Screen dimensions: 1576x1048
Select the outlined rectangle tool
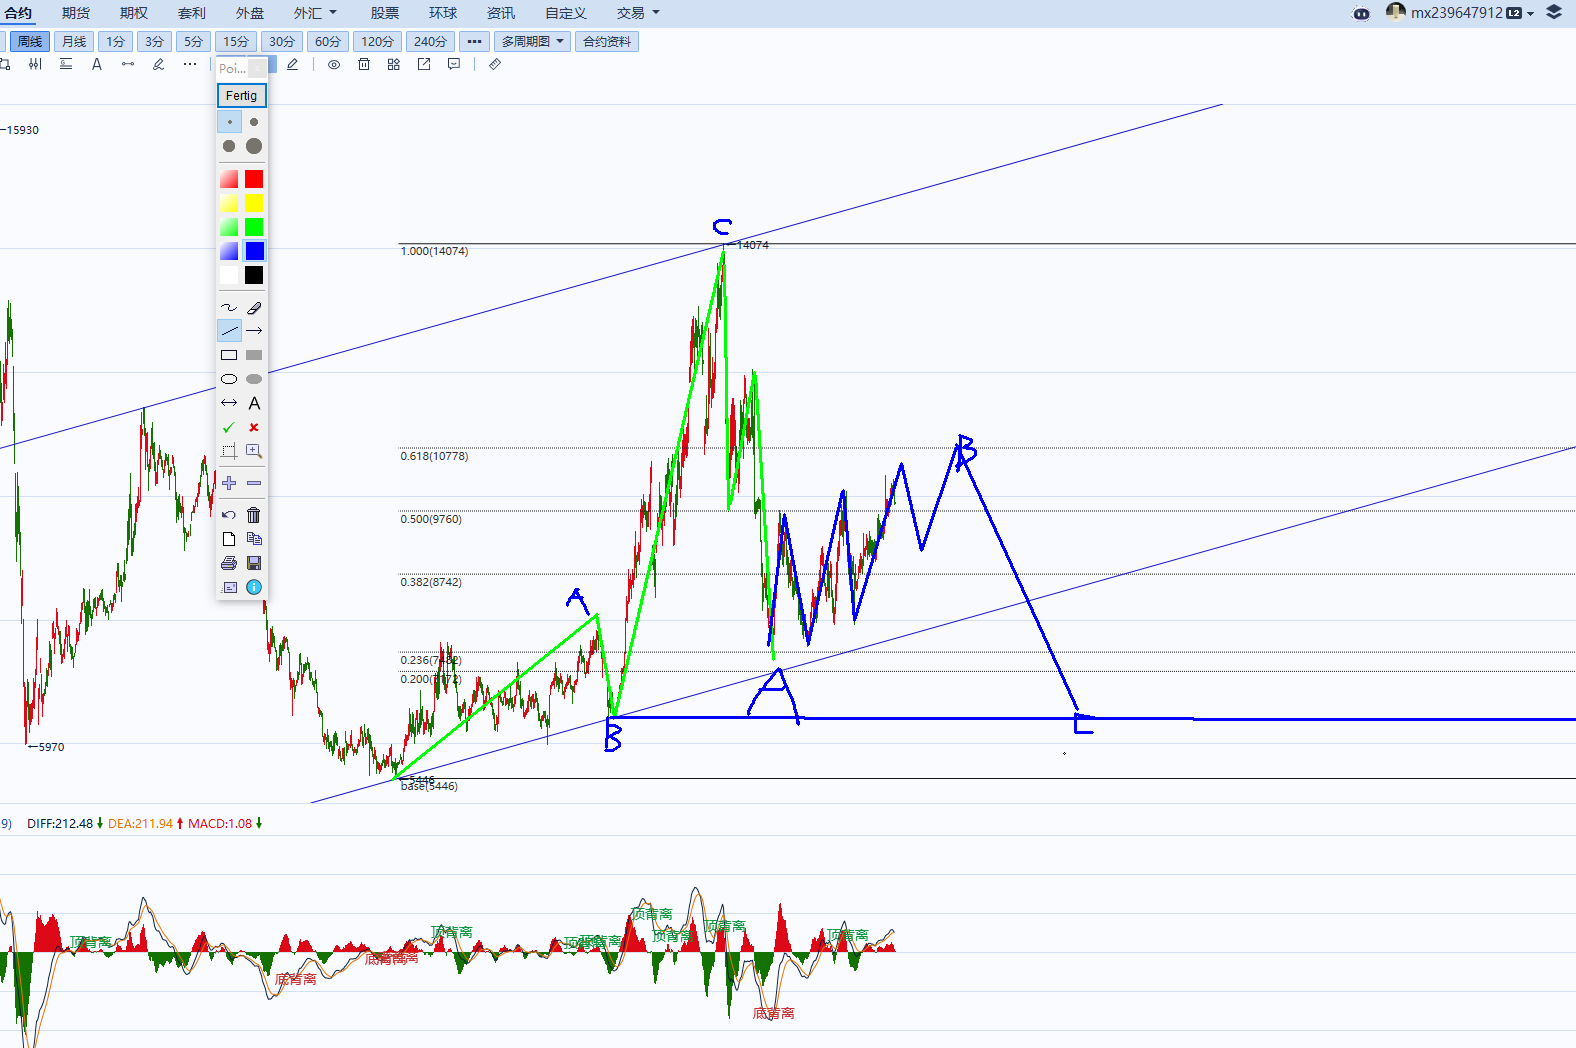(x=229, y=355)
